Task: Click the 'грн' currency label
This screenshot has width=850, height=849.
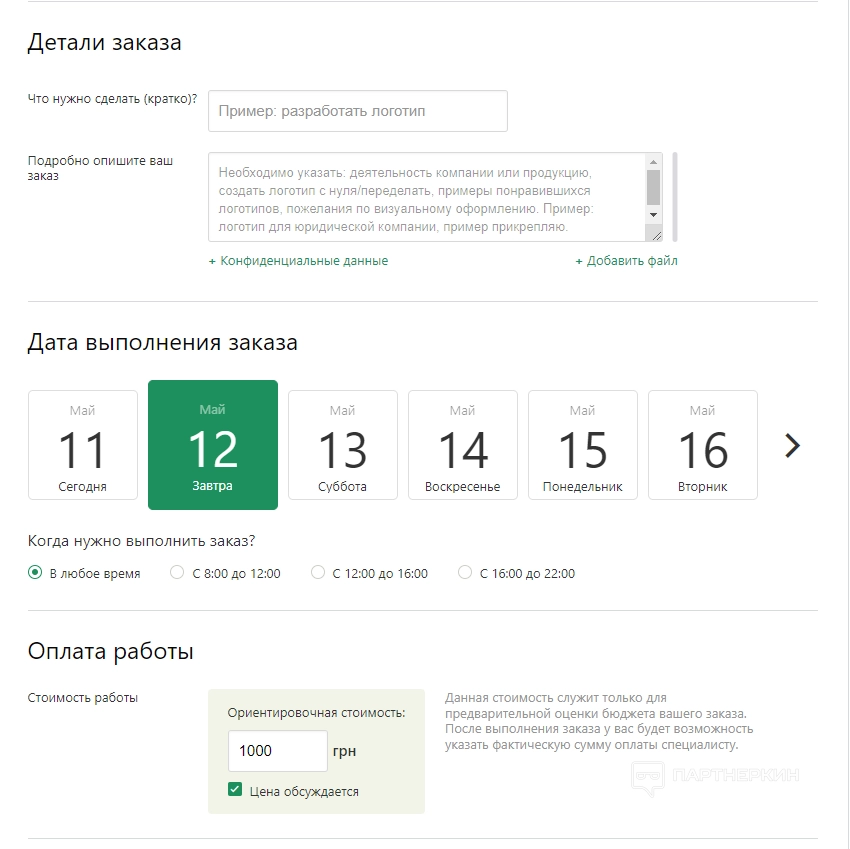Action: [344, 751]
